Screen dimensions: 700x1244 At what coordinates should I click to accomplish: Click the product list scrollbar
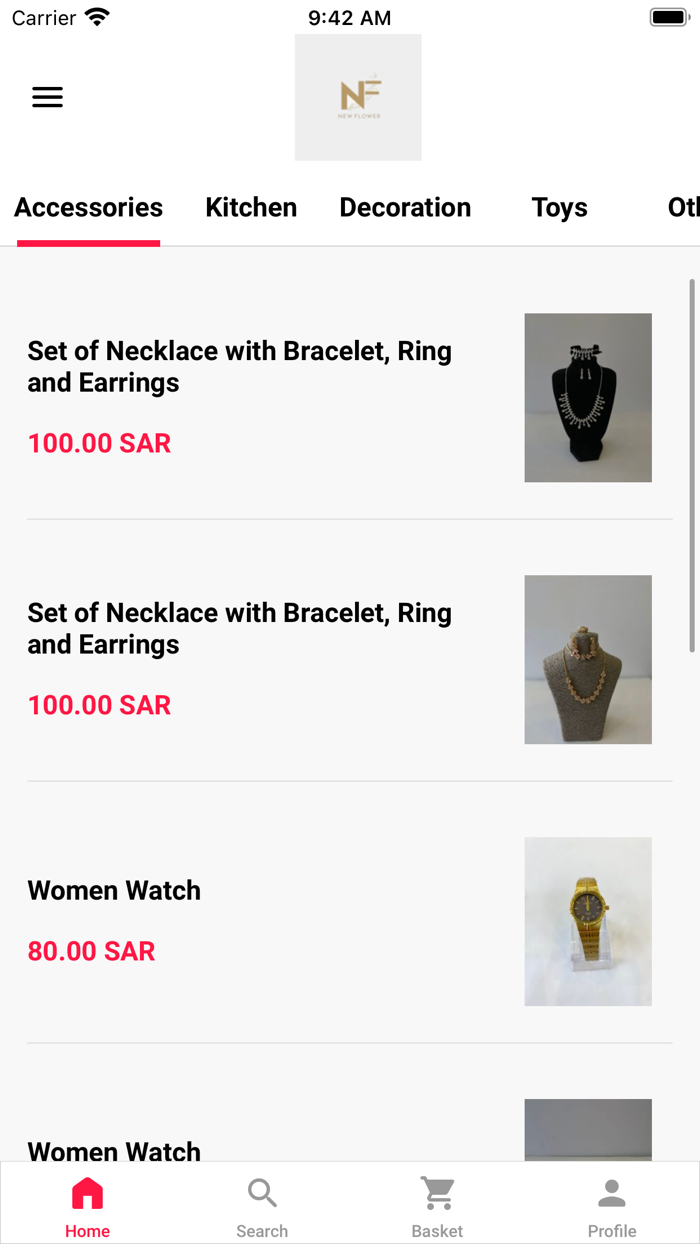tap(692, 466)
